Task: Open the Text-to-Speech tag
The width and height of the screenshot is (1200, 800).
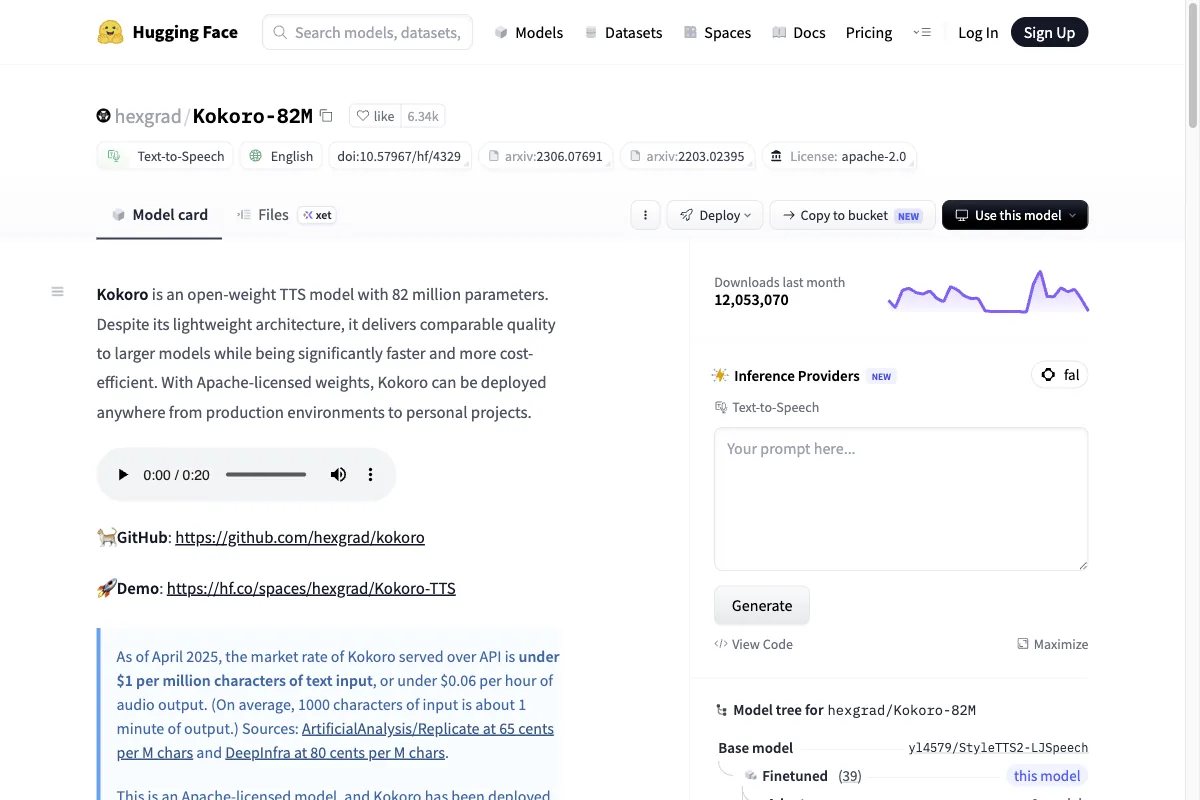Action: coord(166,156)
